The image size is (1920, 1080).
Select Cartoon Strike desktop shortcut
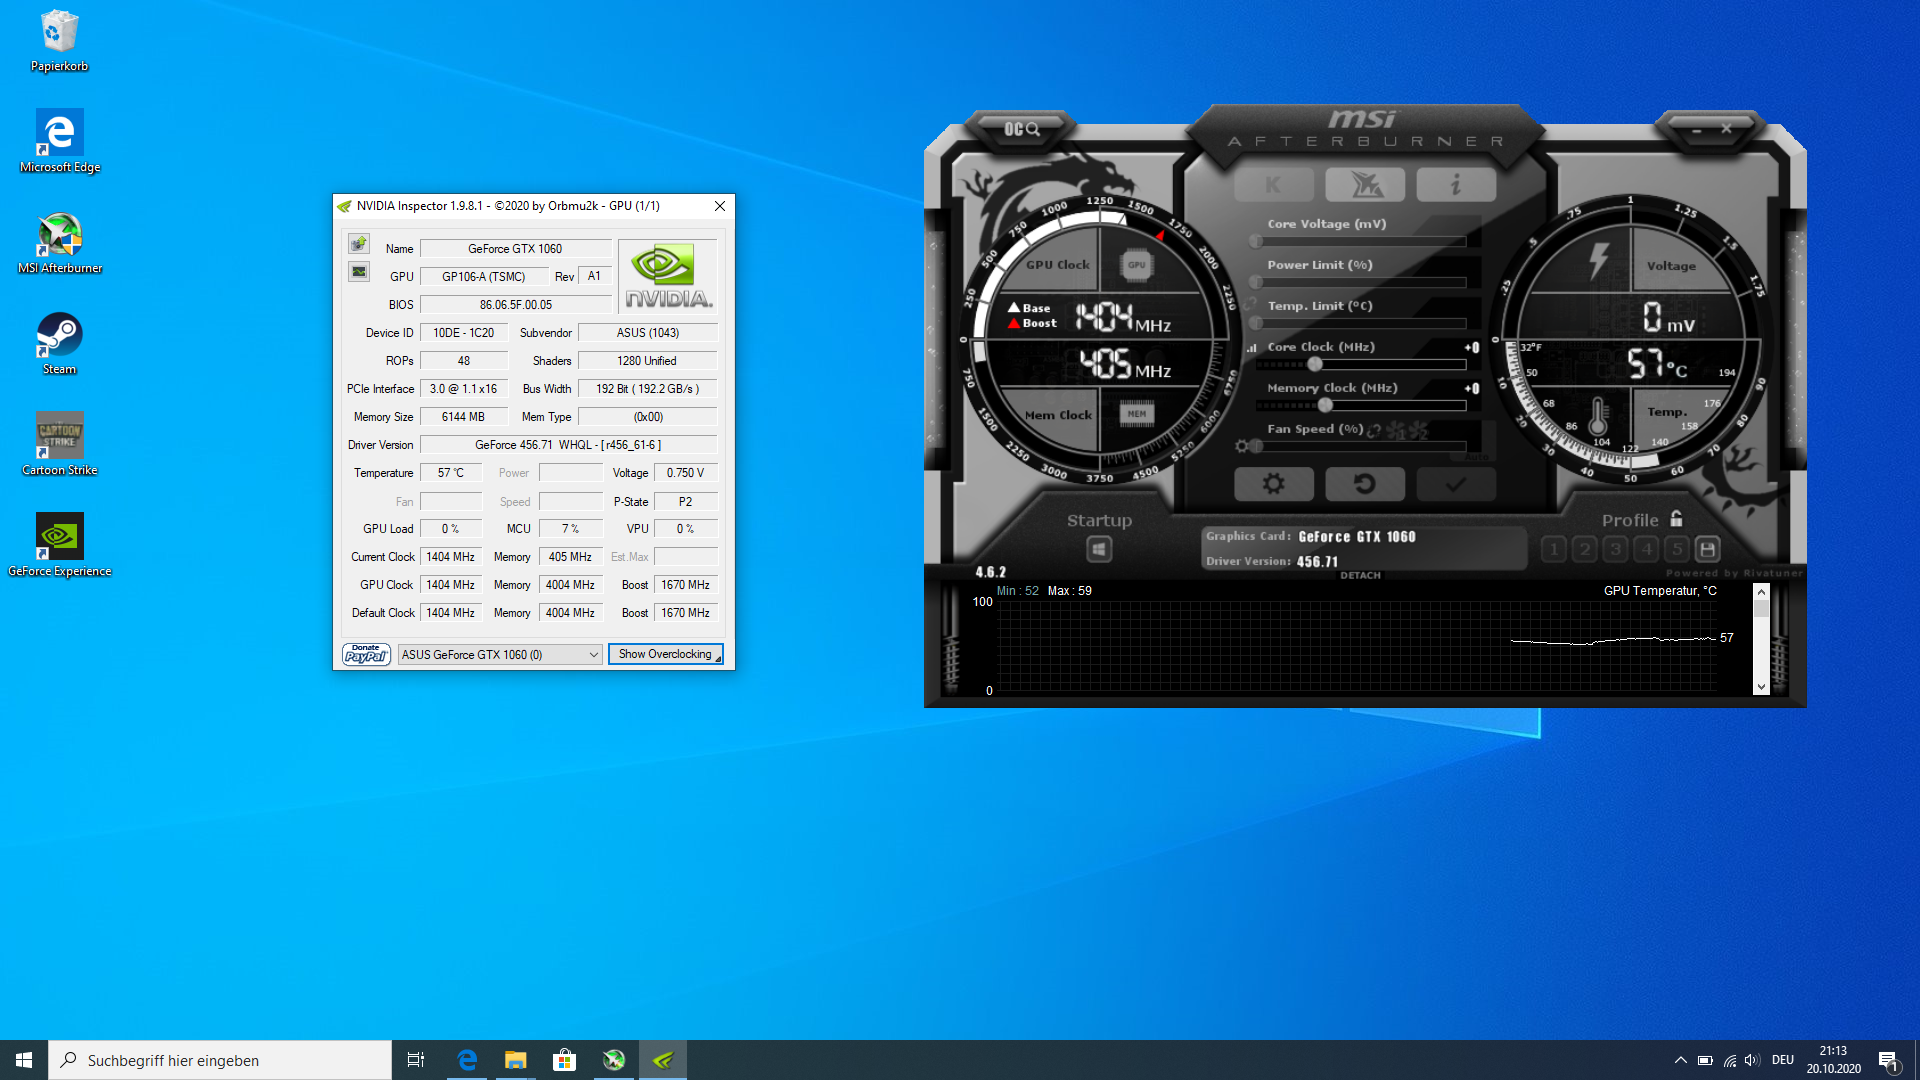coord(60,445)
